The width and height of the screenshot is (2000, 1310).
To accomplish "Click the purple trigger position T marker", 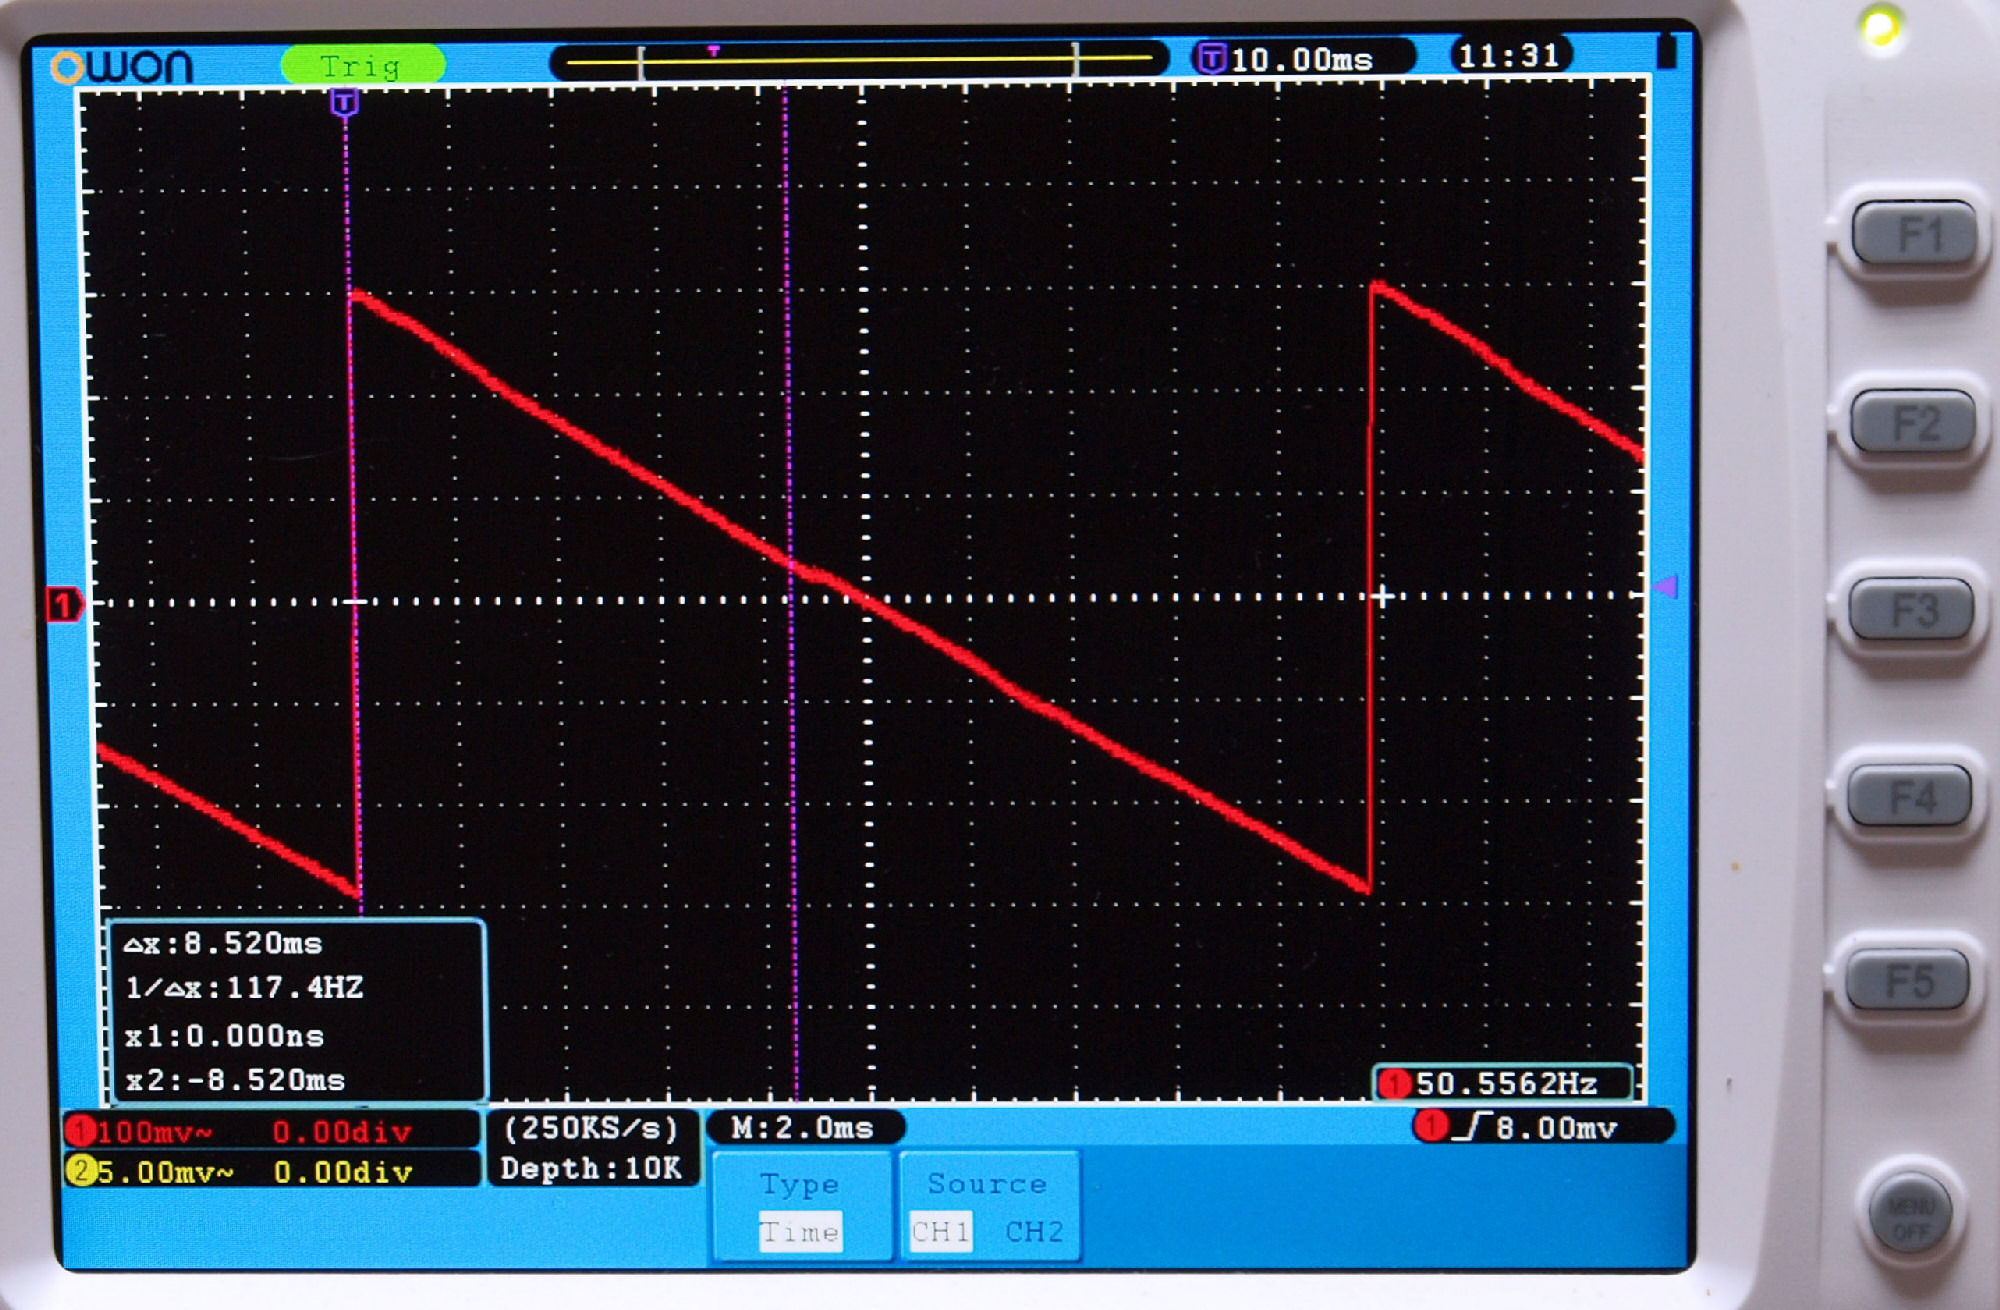I will (344, 102).
